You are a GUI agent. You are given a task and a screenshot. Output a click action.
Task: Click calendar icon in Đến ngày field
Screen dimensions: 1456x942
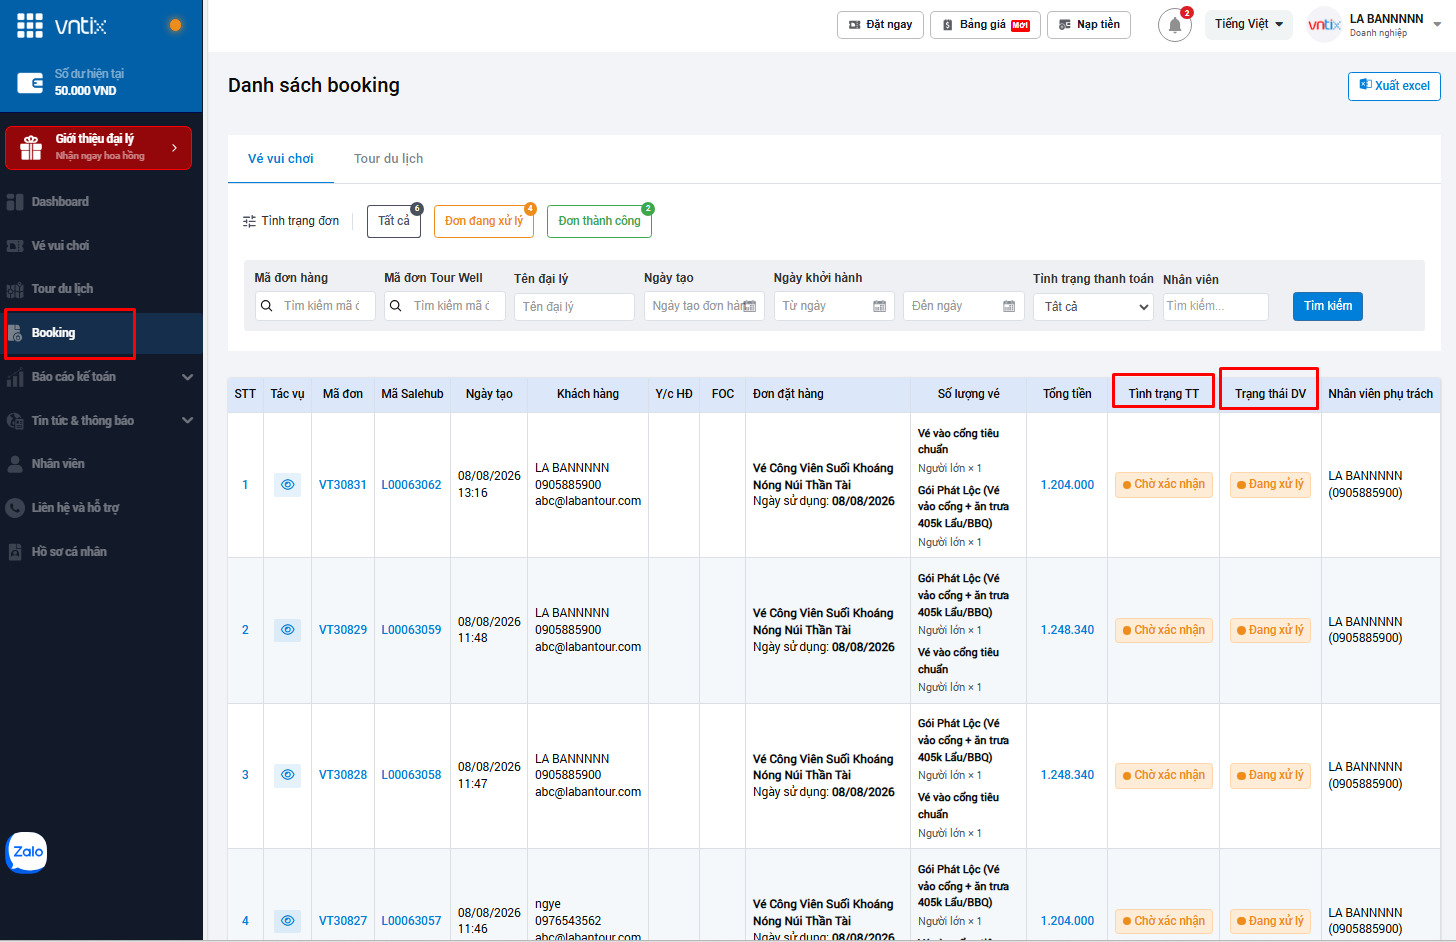tap(1009, 306)
